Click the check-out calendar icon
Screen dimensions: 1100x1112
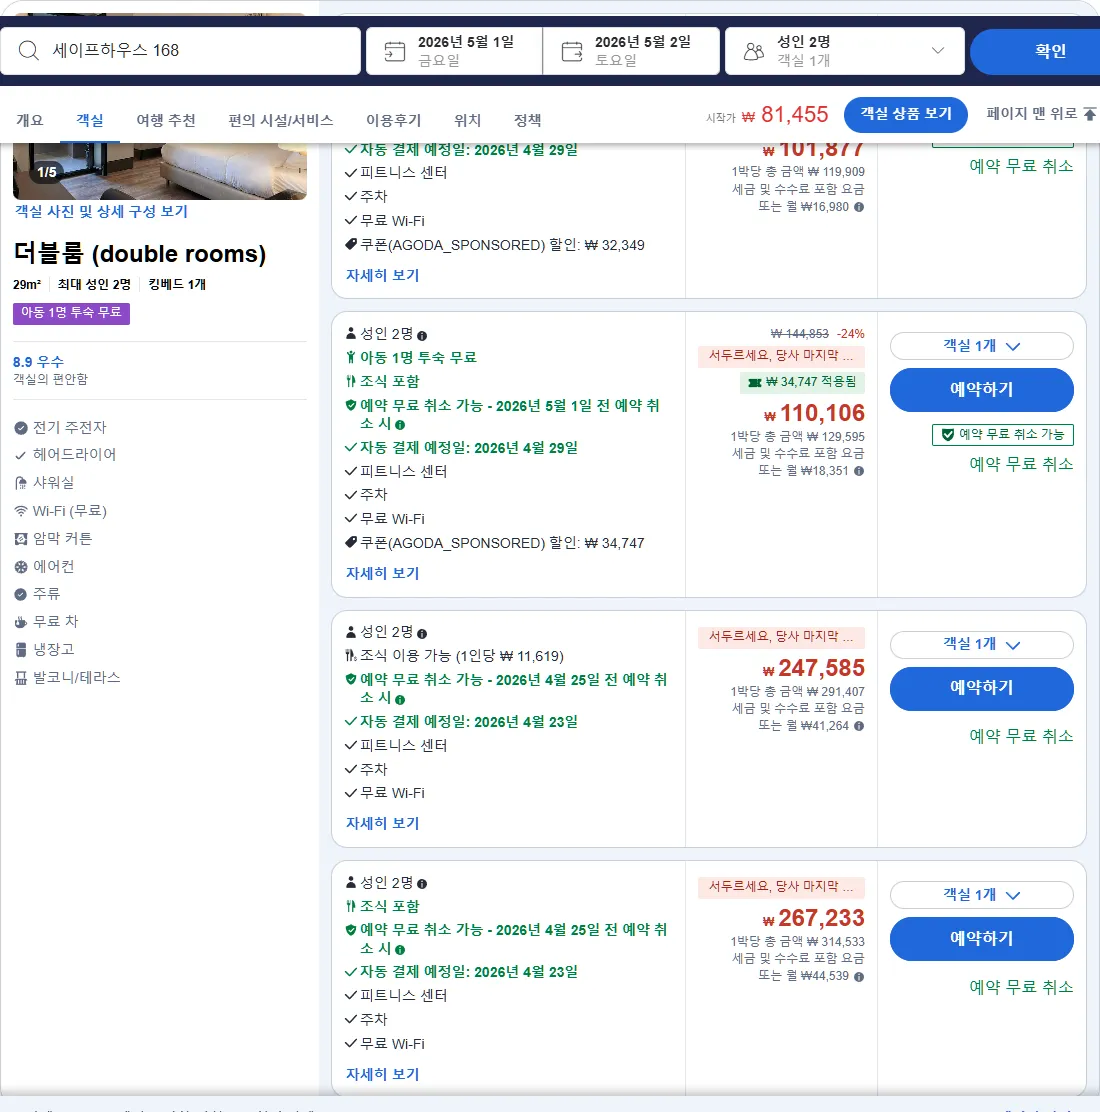pyautogui.click(x=572, y=51)
